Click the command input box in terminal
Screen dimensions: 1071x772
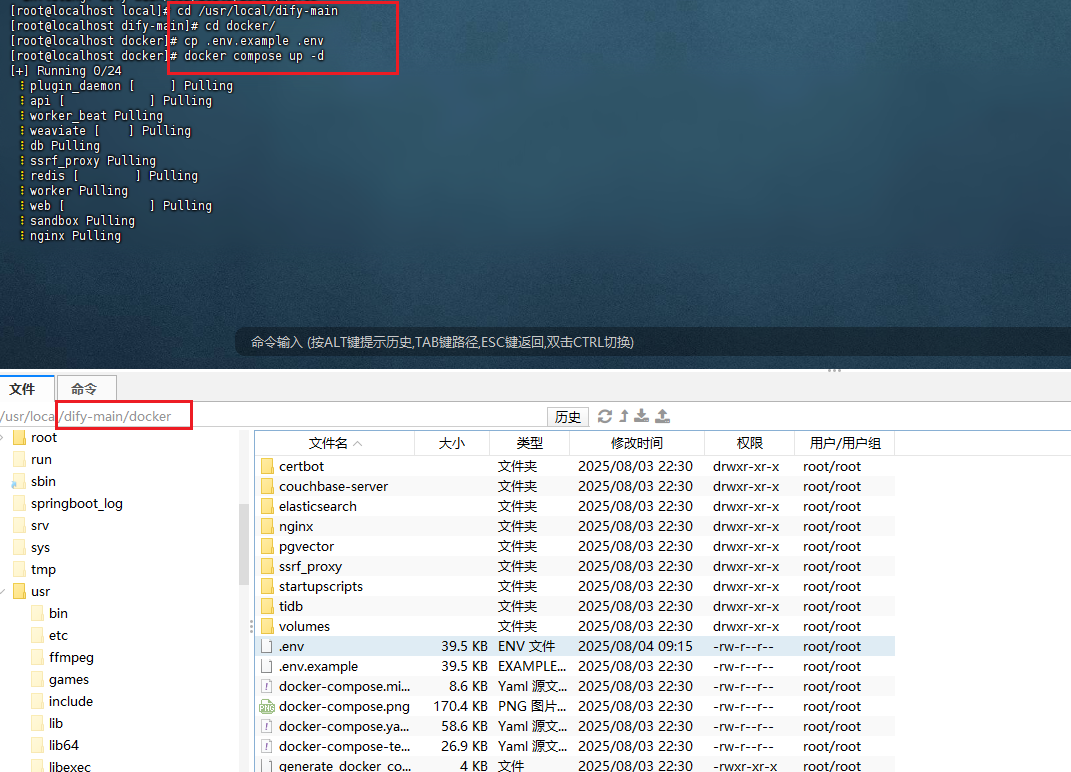coord(652,342)
